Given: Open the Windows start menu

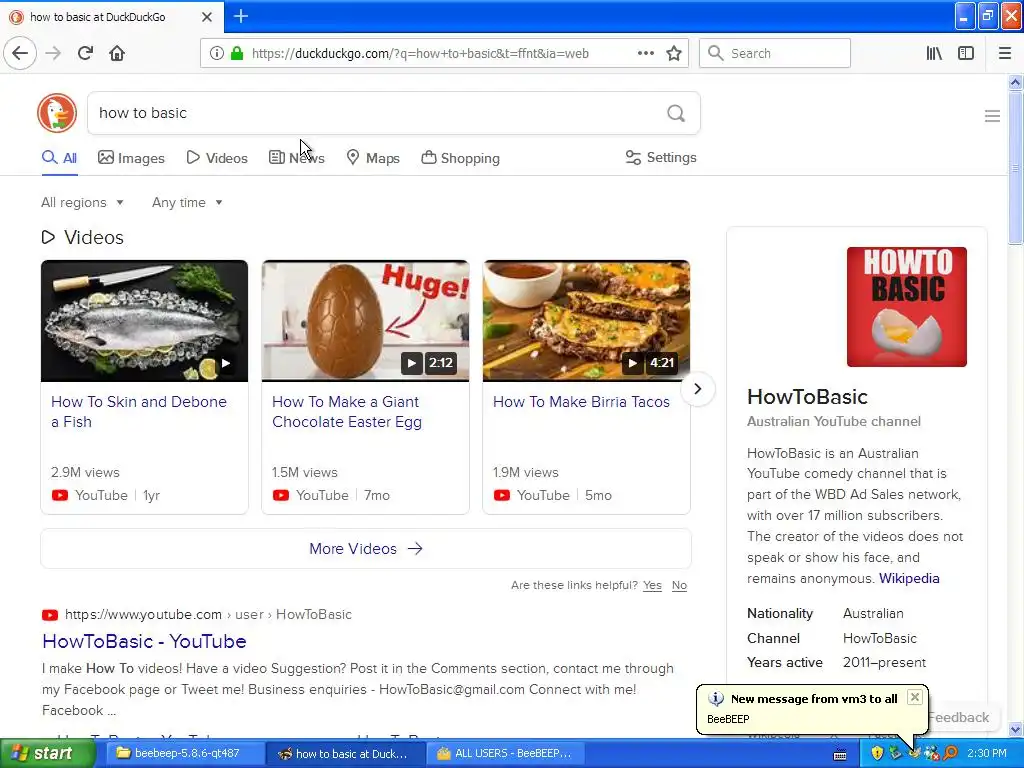Looking at the screenshot, I should [x=47, y=753].
